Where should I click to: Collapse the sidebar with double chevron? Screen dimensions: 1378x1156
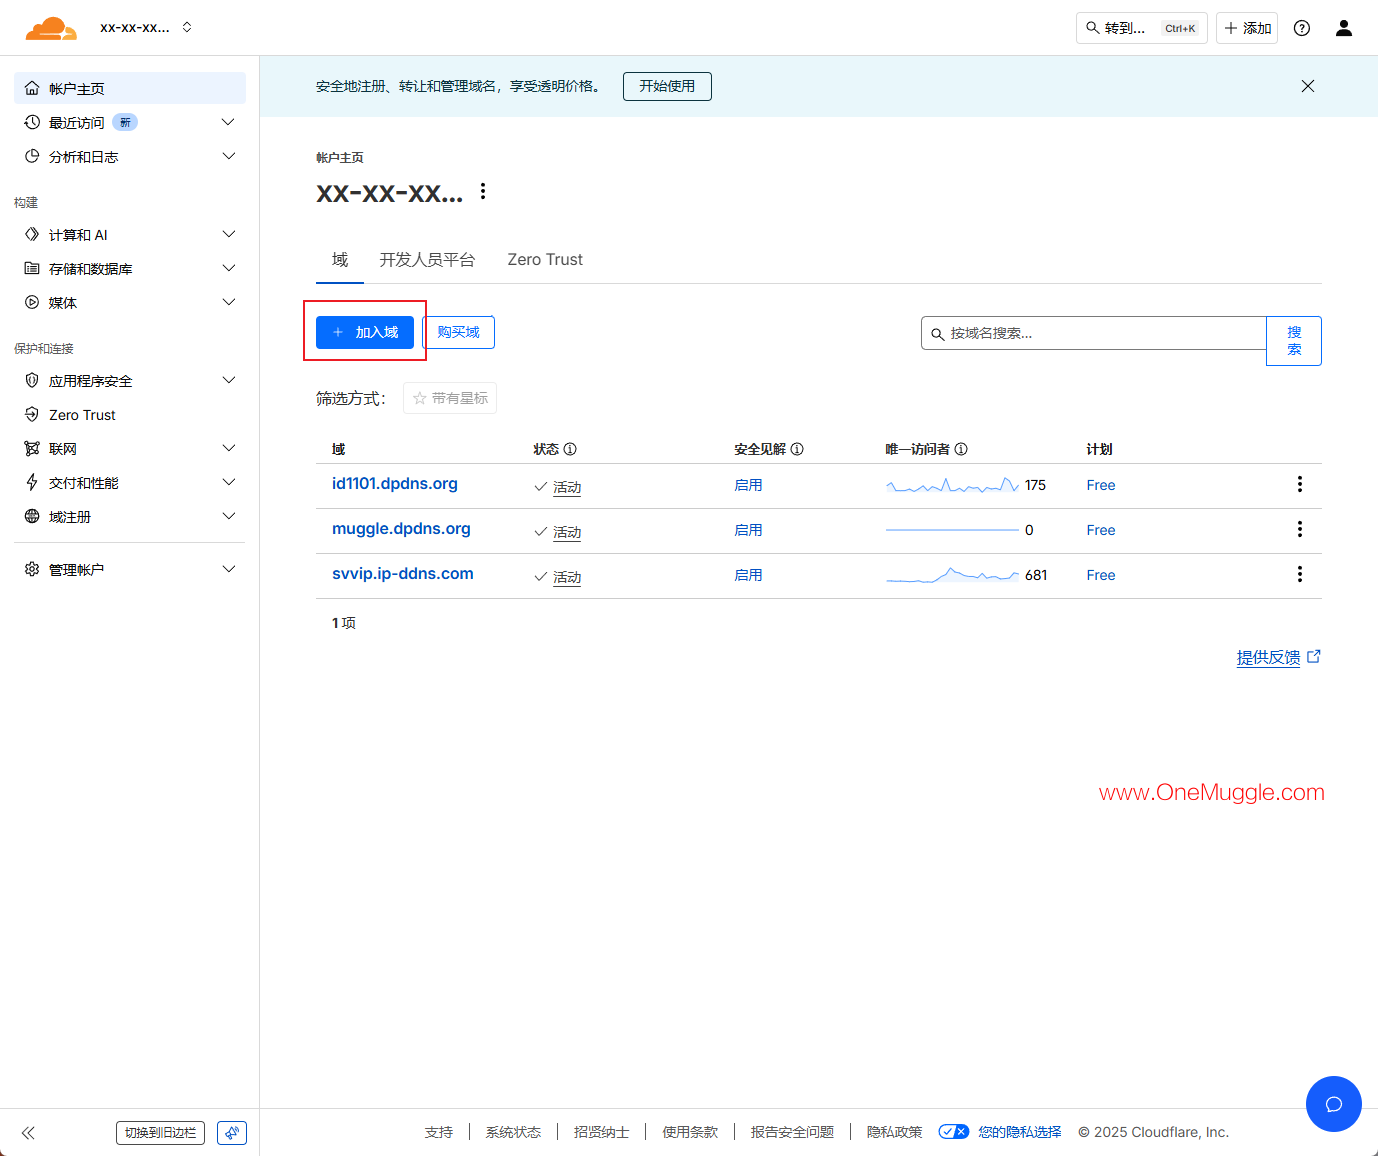pyautogui.click(x=28, y=1133)
